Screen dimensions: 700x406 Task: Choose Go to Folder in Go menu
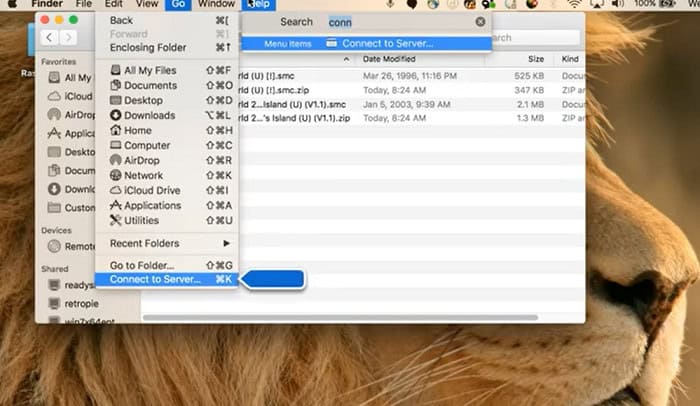click(x=167, y=265)
